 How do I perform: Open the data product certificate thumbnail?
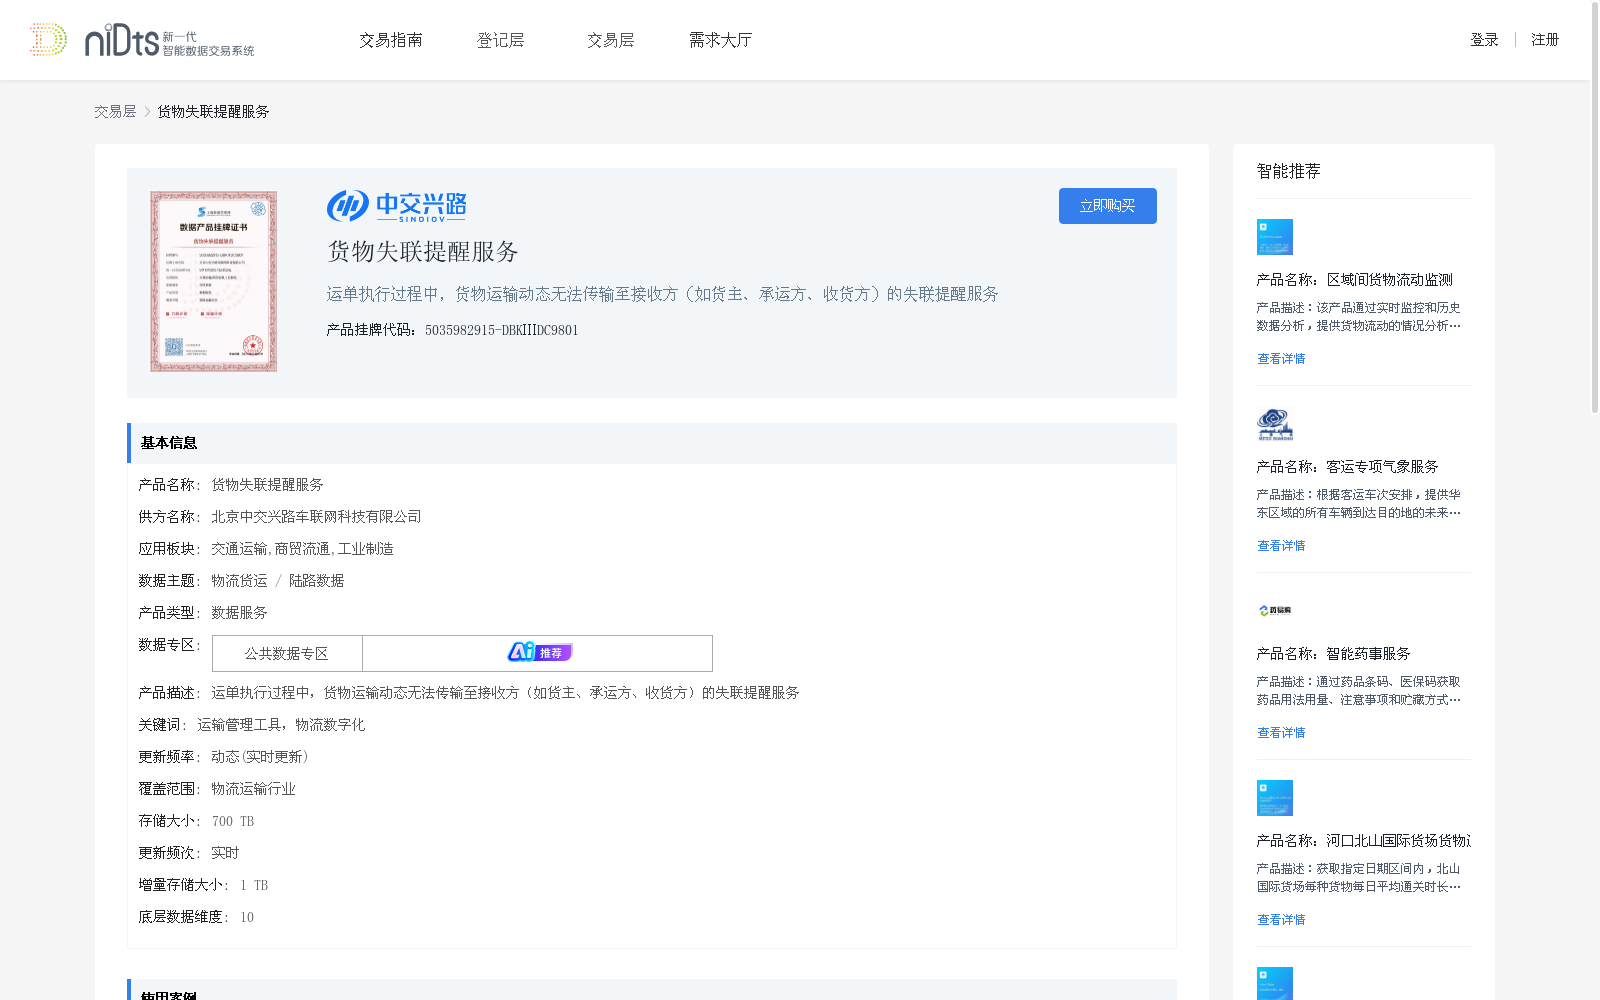213,281
